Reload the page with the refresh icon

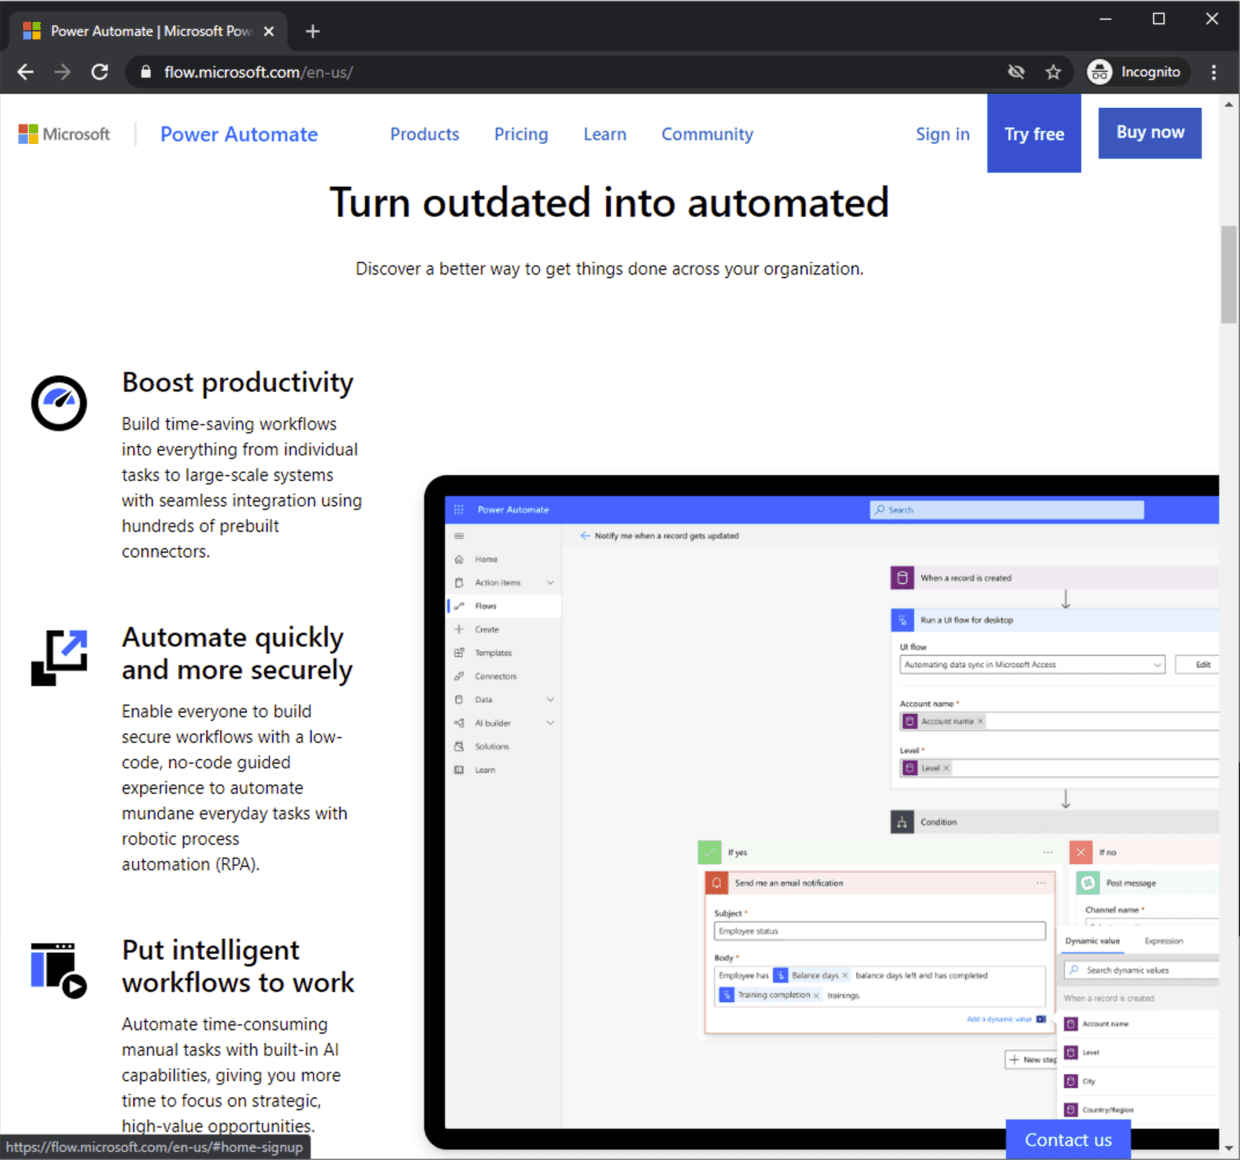(x=100, y=72)
